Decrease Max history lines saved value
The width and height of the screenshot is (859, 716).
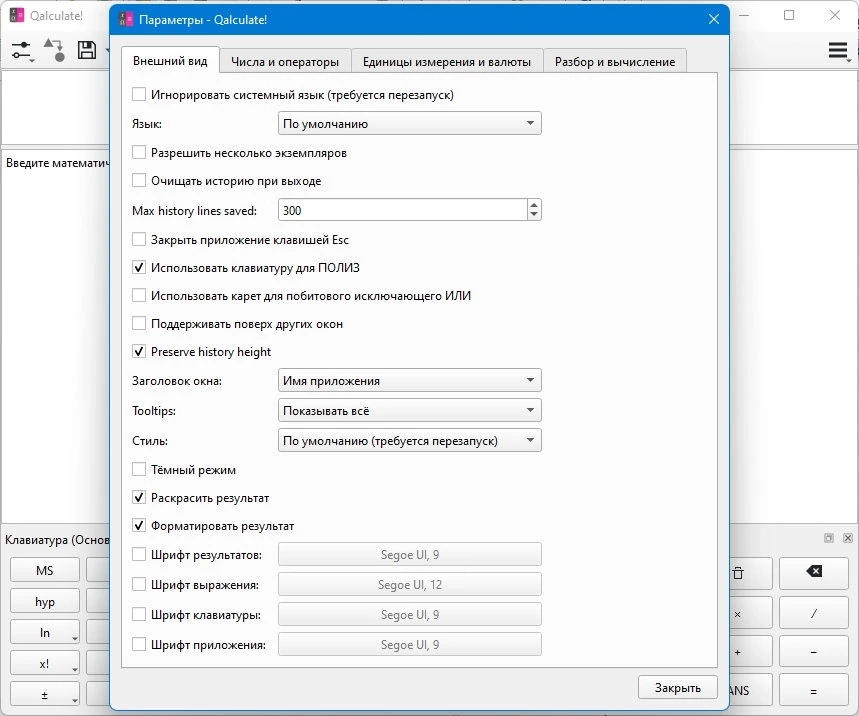534,215
